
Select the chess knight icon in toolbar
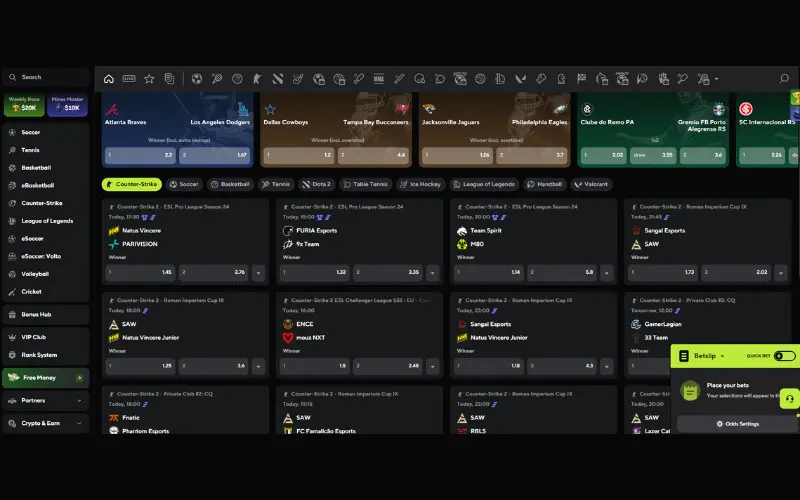tap(561, 79)
